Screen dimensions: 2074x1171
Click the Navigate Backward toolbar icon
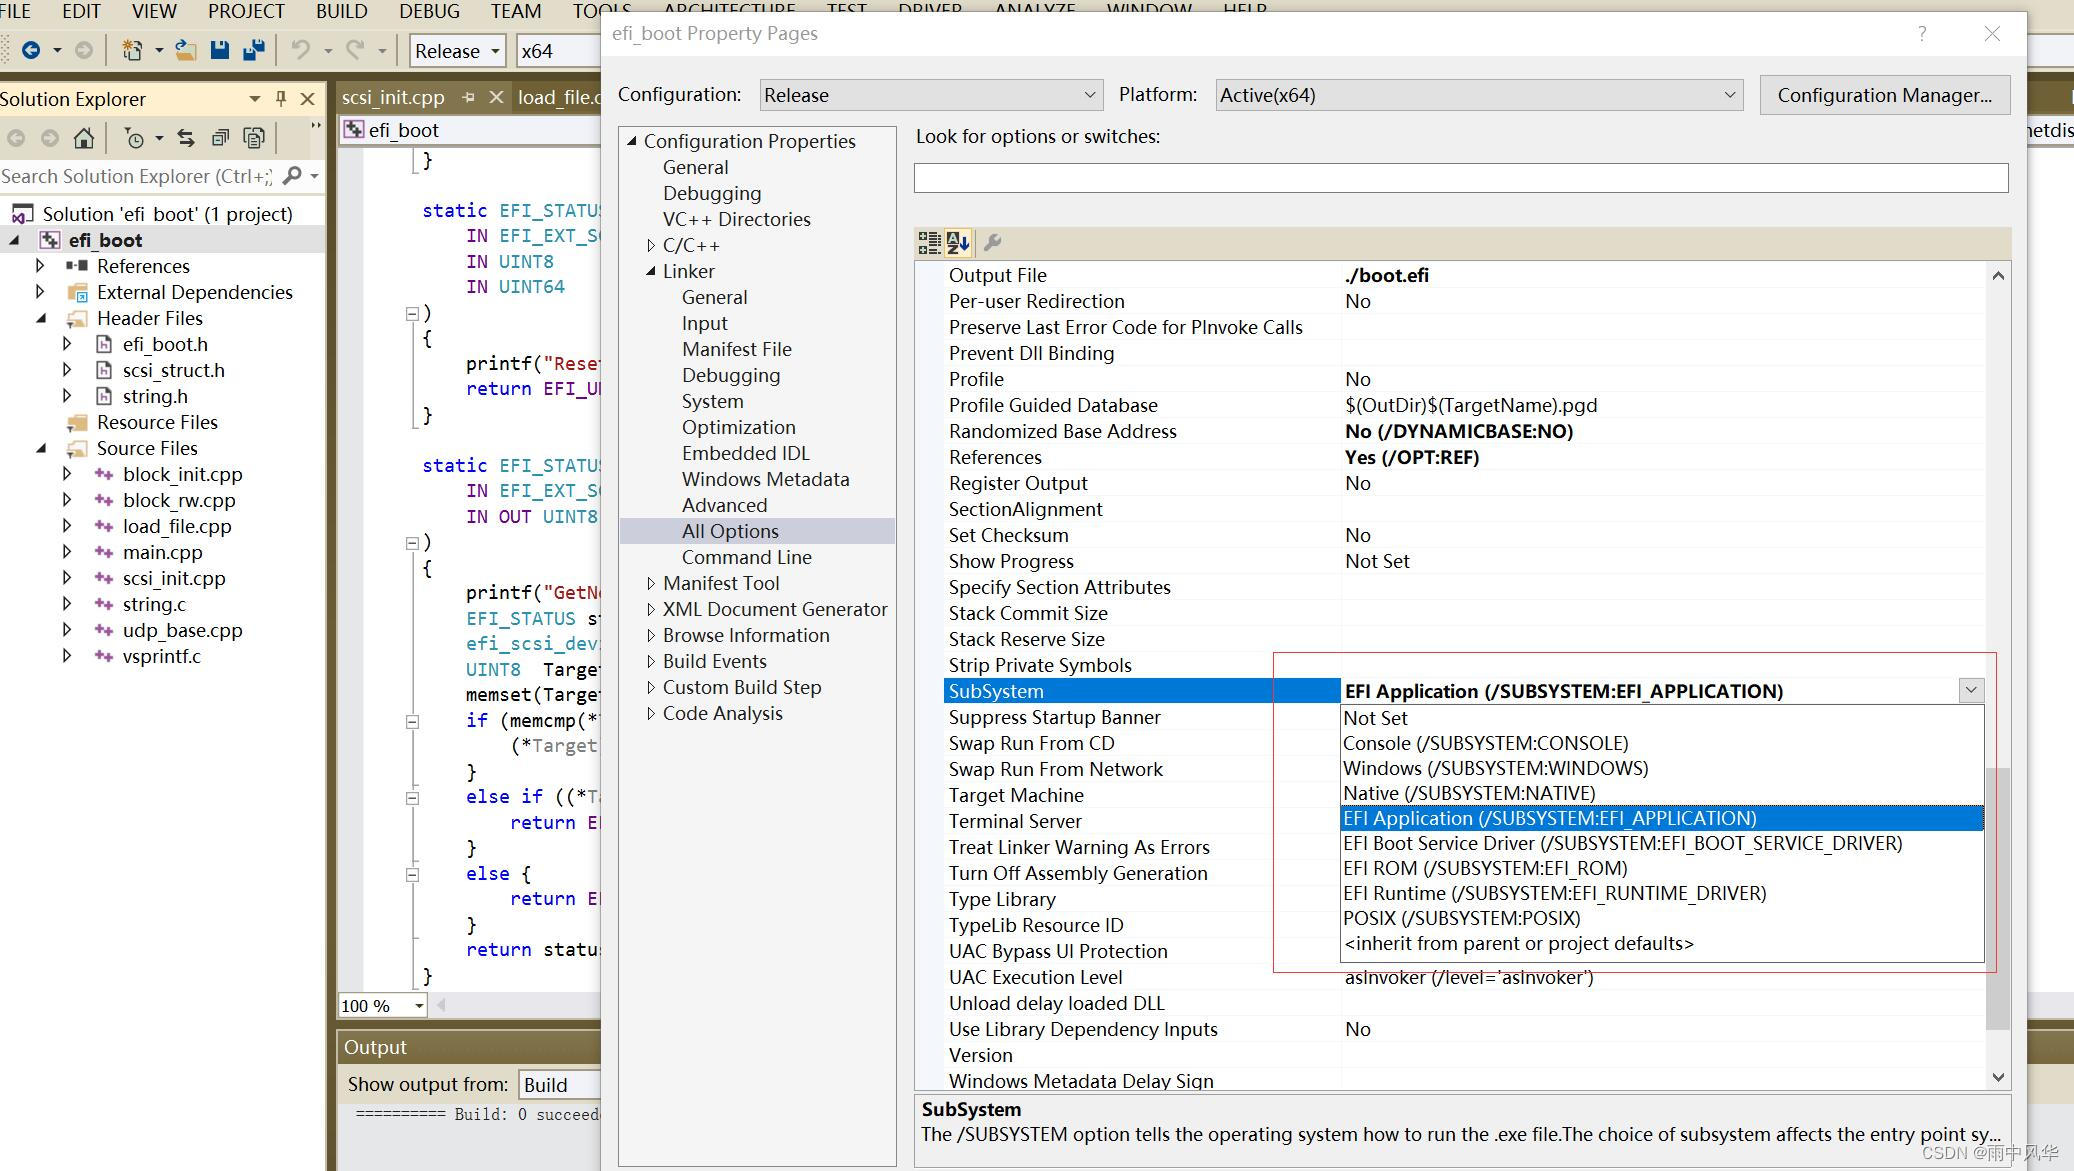[x=31, y=50]
